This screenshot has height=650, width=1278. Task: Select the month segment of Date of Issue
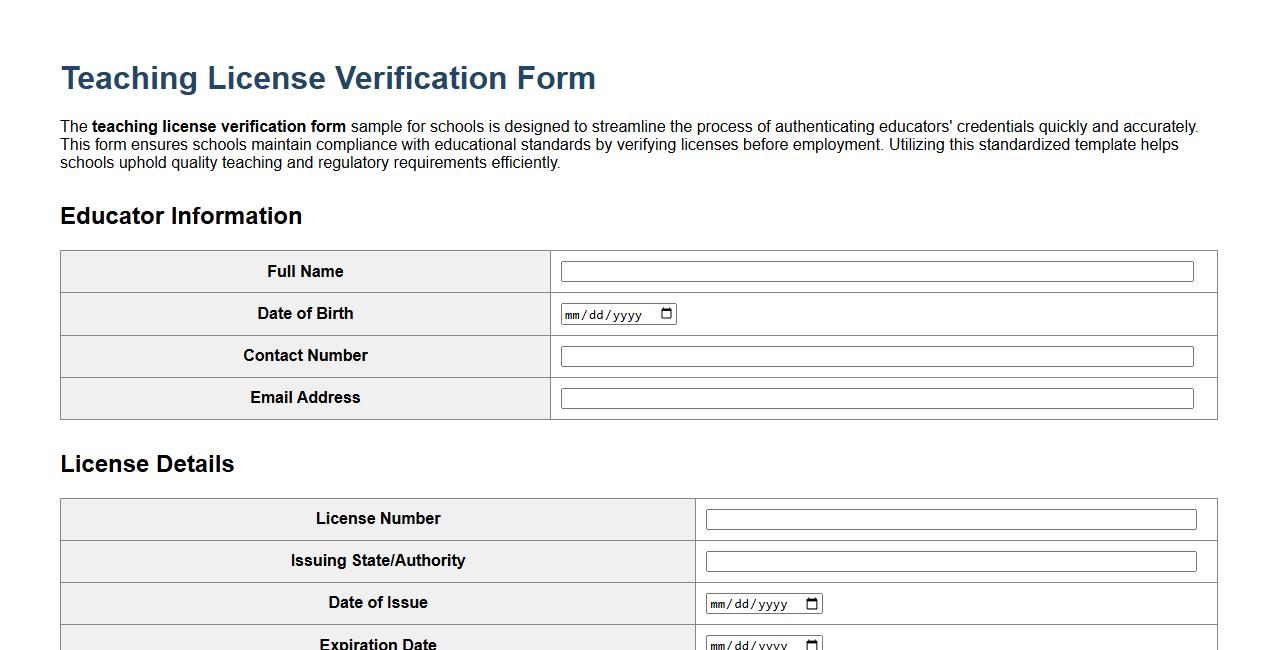click(717, 603)
